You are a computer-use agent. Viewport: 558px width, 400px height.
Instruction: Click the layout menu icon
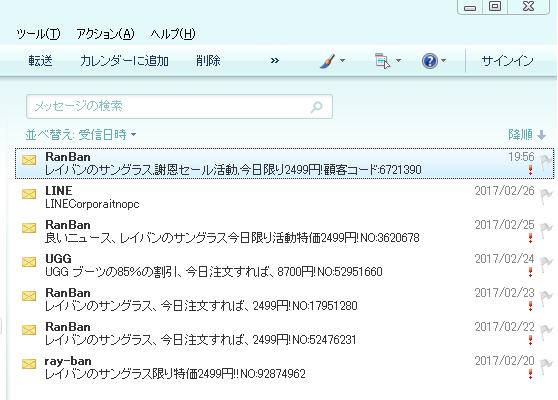coord(383,61)
